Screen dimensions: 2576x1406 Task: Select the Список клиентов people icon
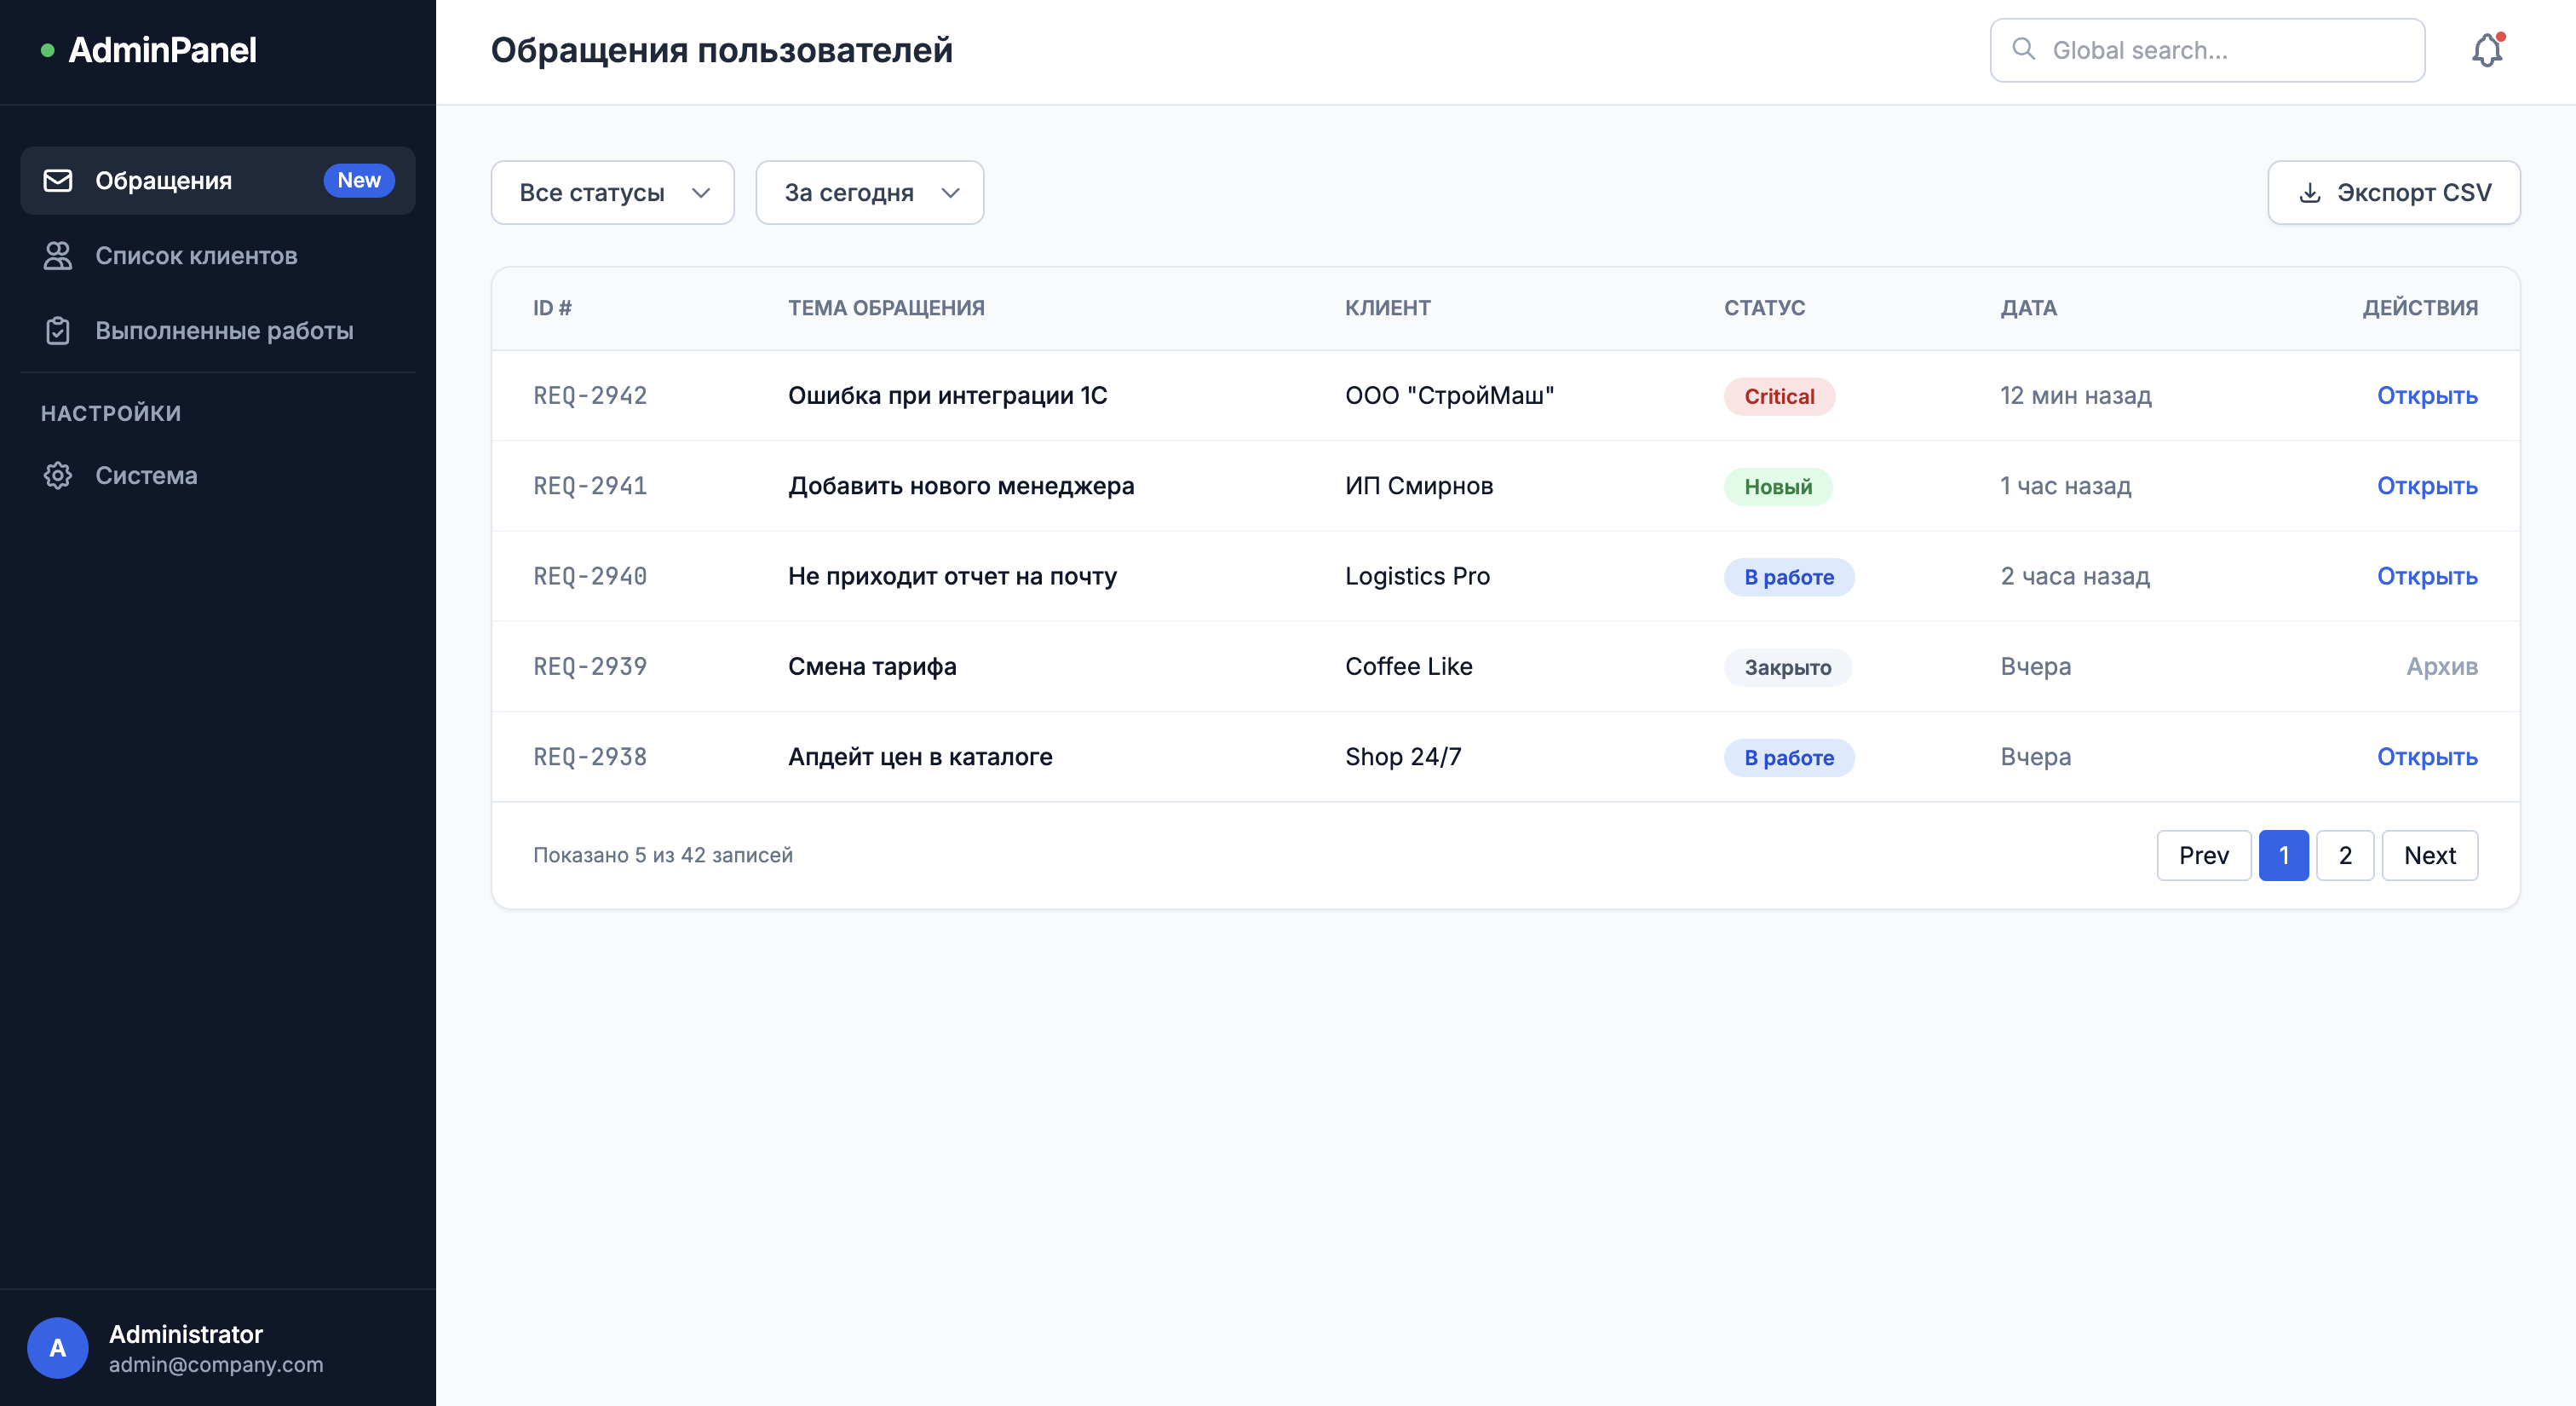click(58, 256)
